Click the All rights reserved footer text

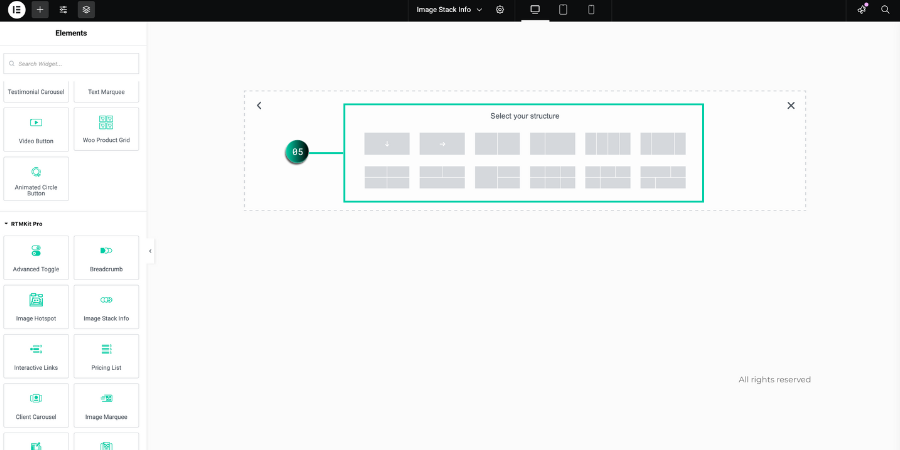pos(774,379)
